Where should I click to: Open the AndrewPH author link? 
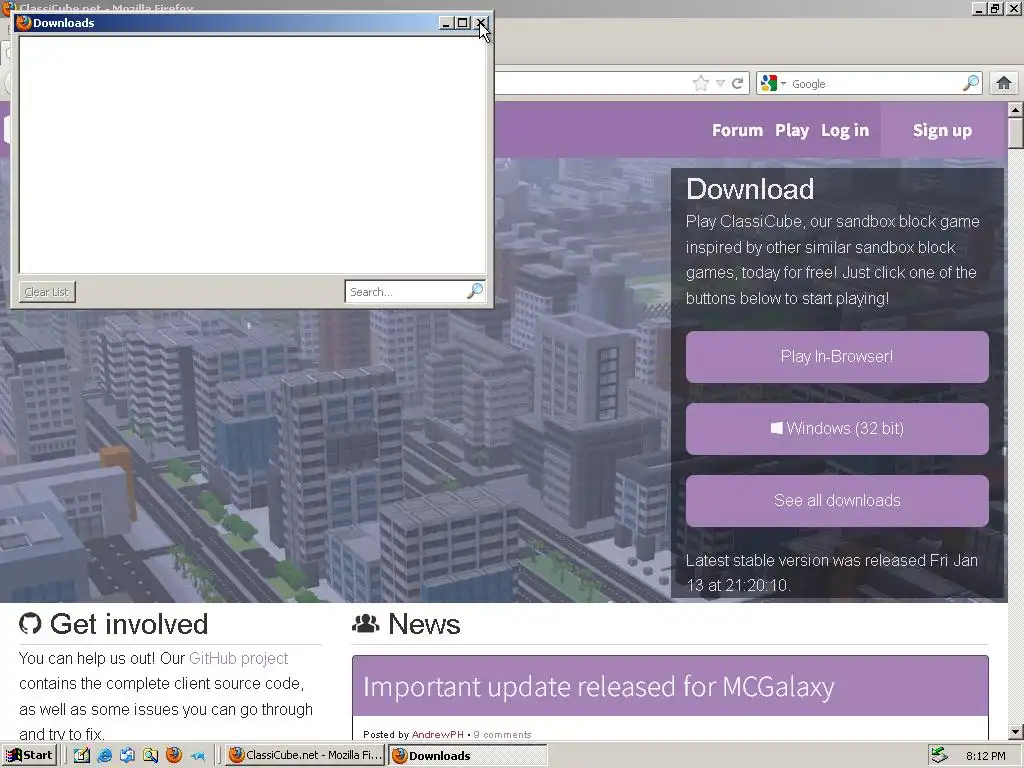438,735
